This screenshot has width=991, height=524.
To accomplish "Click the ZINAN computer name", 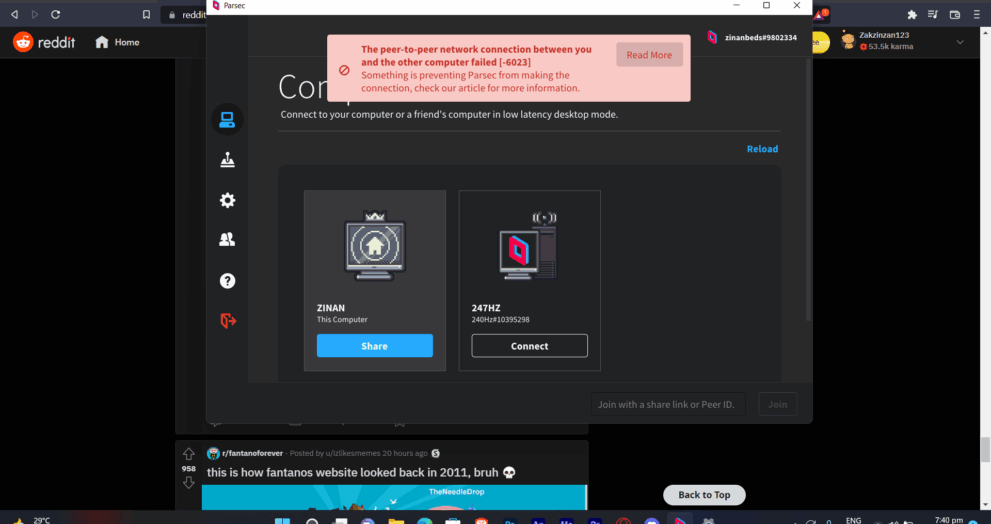I will [331, 308].
